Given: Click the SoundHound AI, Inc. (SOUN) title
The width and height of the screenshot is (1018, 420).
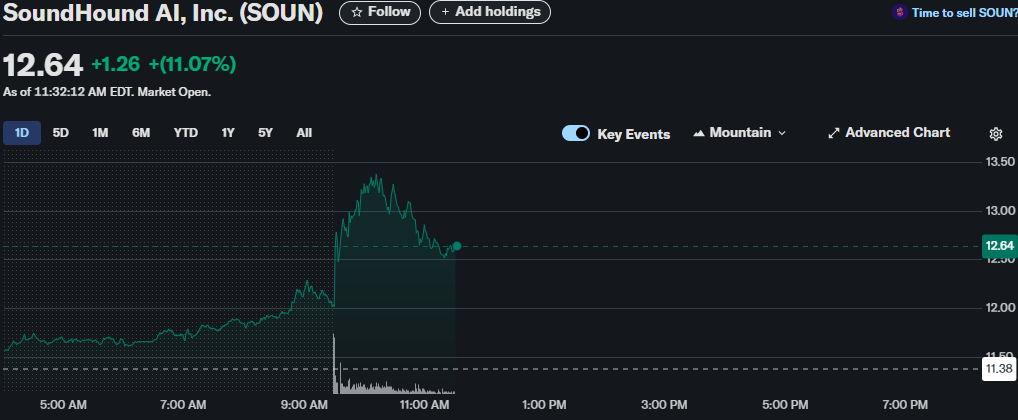Looking at the screenshot, I should click(163, 12).
